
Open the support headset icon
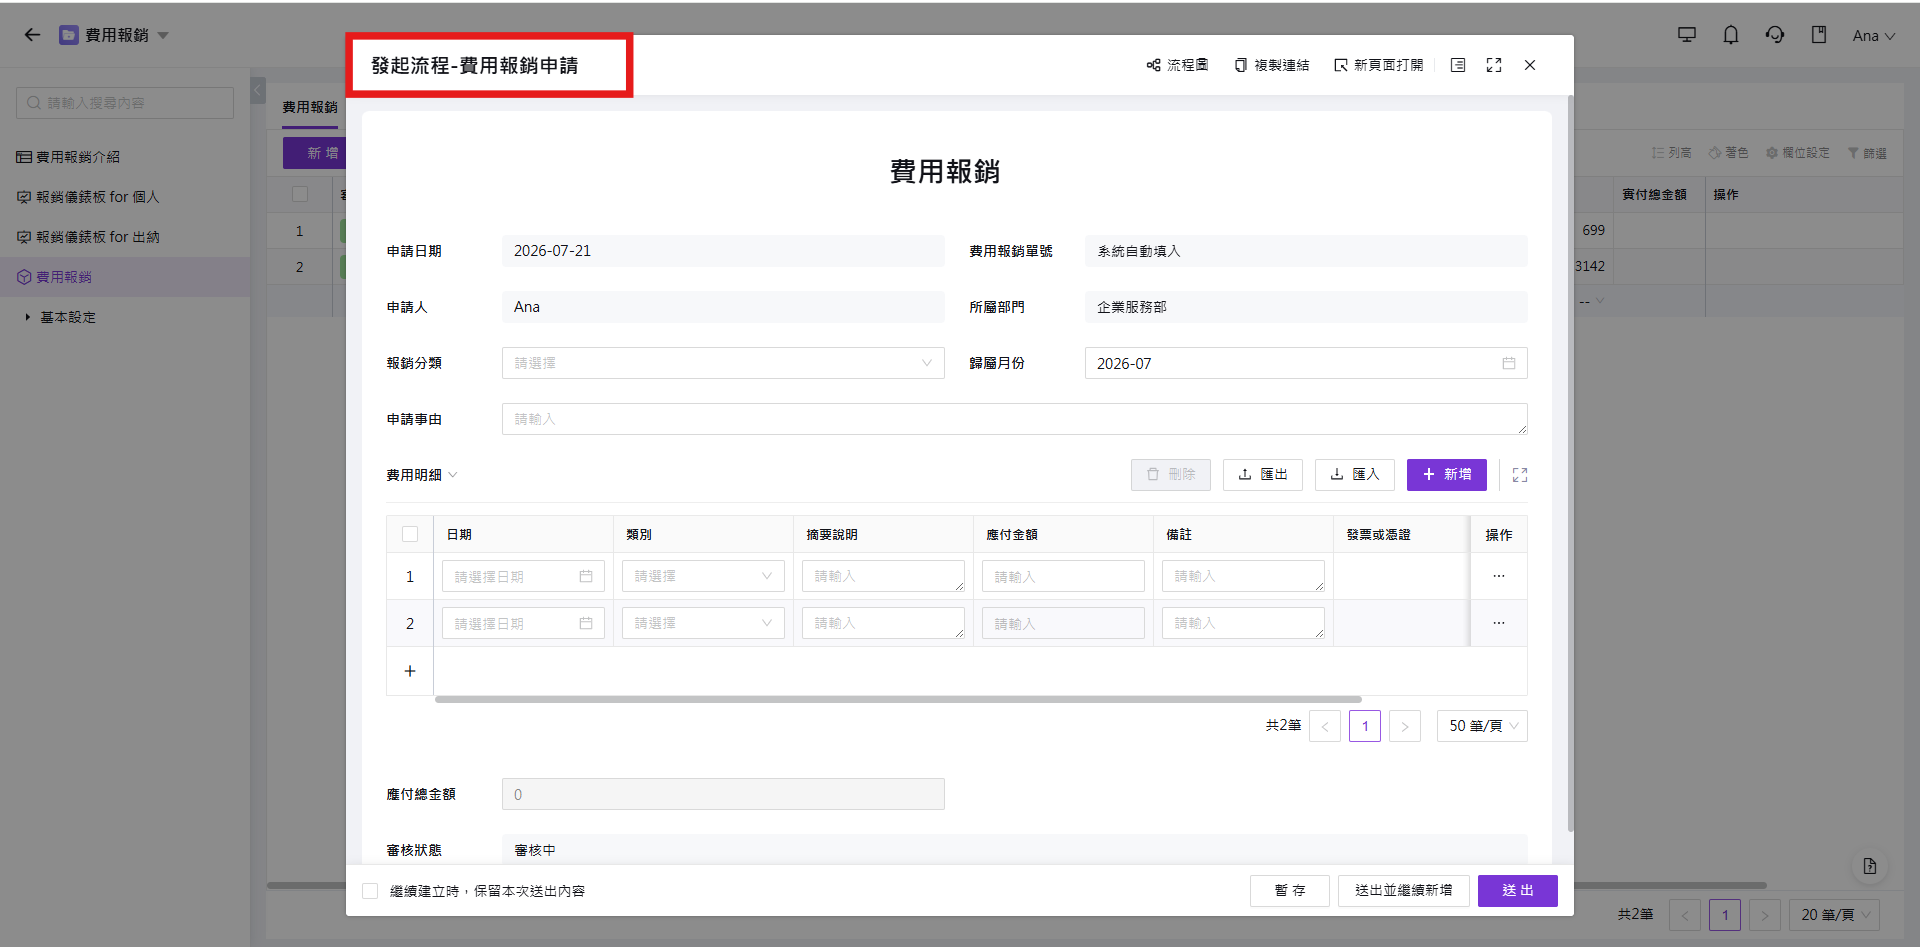pos(1775,35)
